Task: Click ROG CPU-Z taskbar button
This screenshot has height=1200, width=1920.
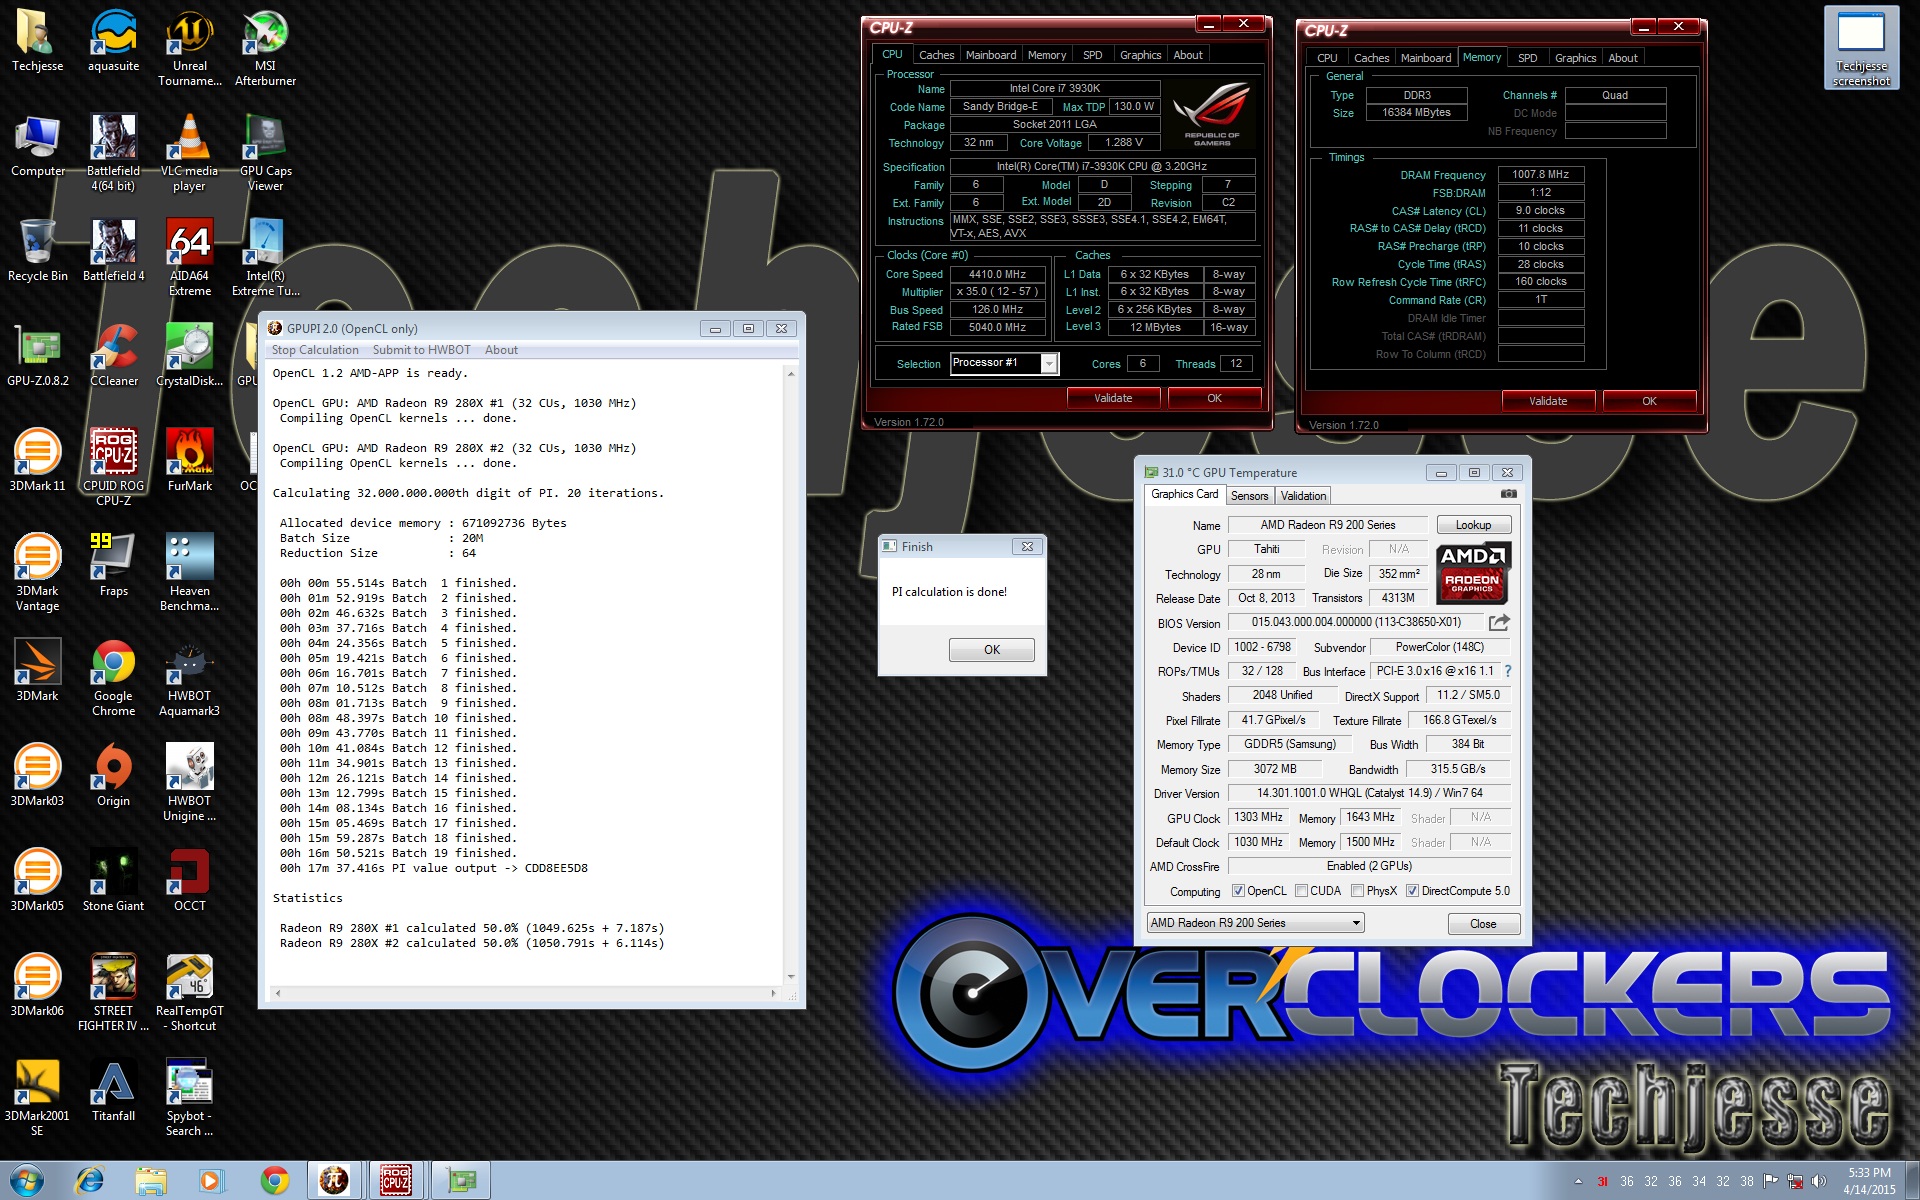Action: click(396, 1181)
